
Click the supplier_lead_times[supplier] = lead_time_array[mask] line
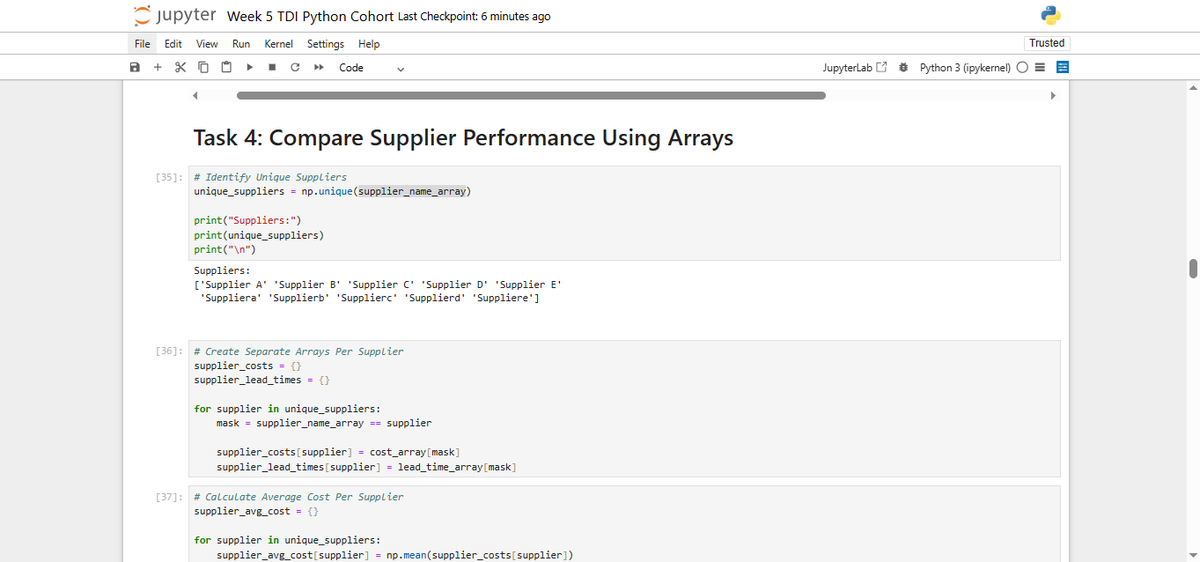click(x=365, y=467)
